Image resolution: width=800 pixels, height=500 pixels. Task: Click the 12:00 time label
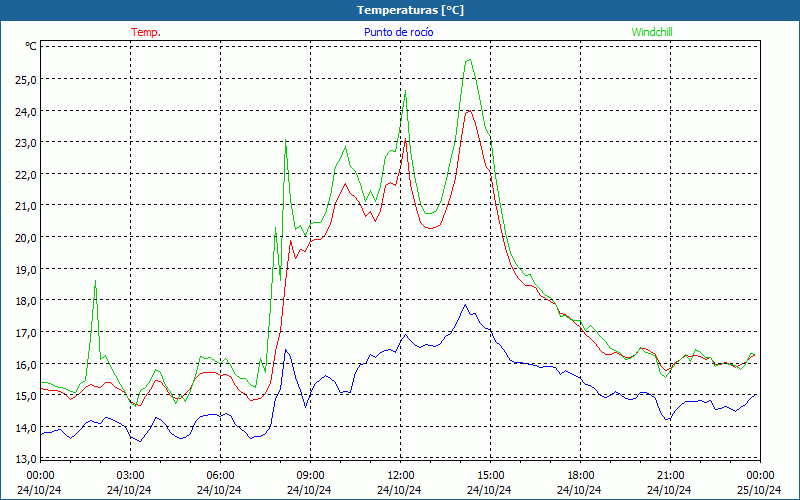(x=401, y=476)
